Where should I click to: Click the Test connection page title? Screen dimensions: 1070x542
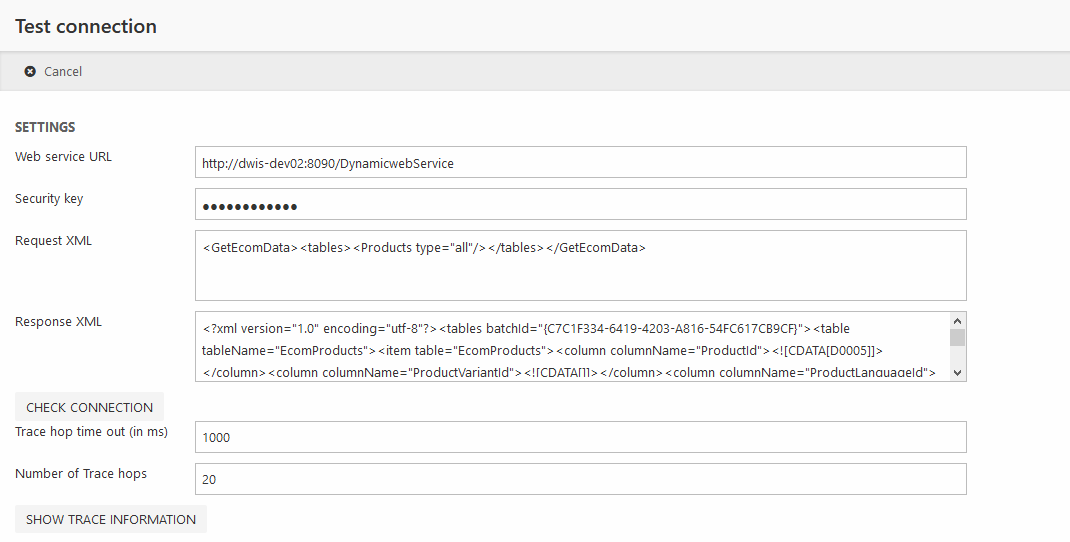[x=86, y=27]
